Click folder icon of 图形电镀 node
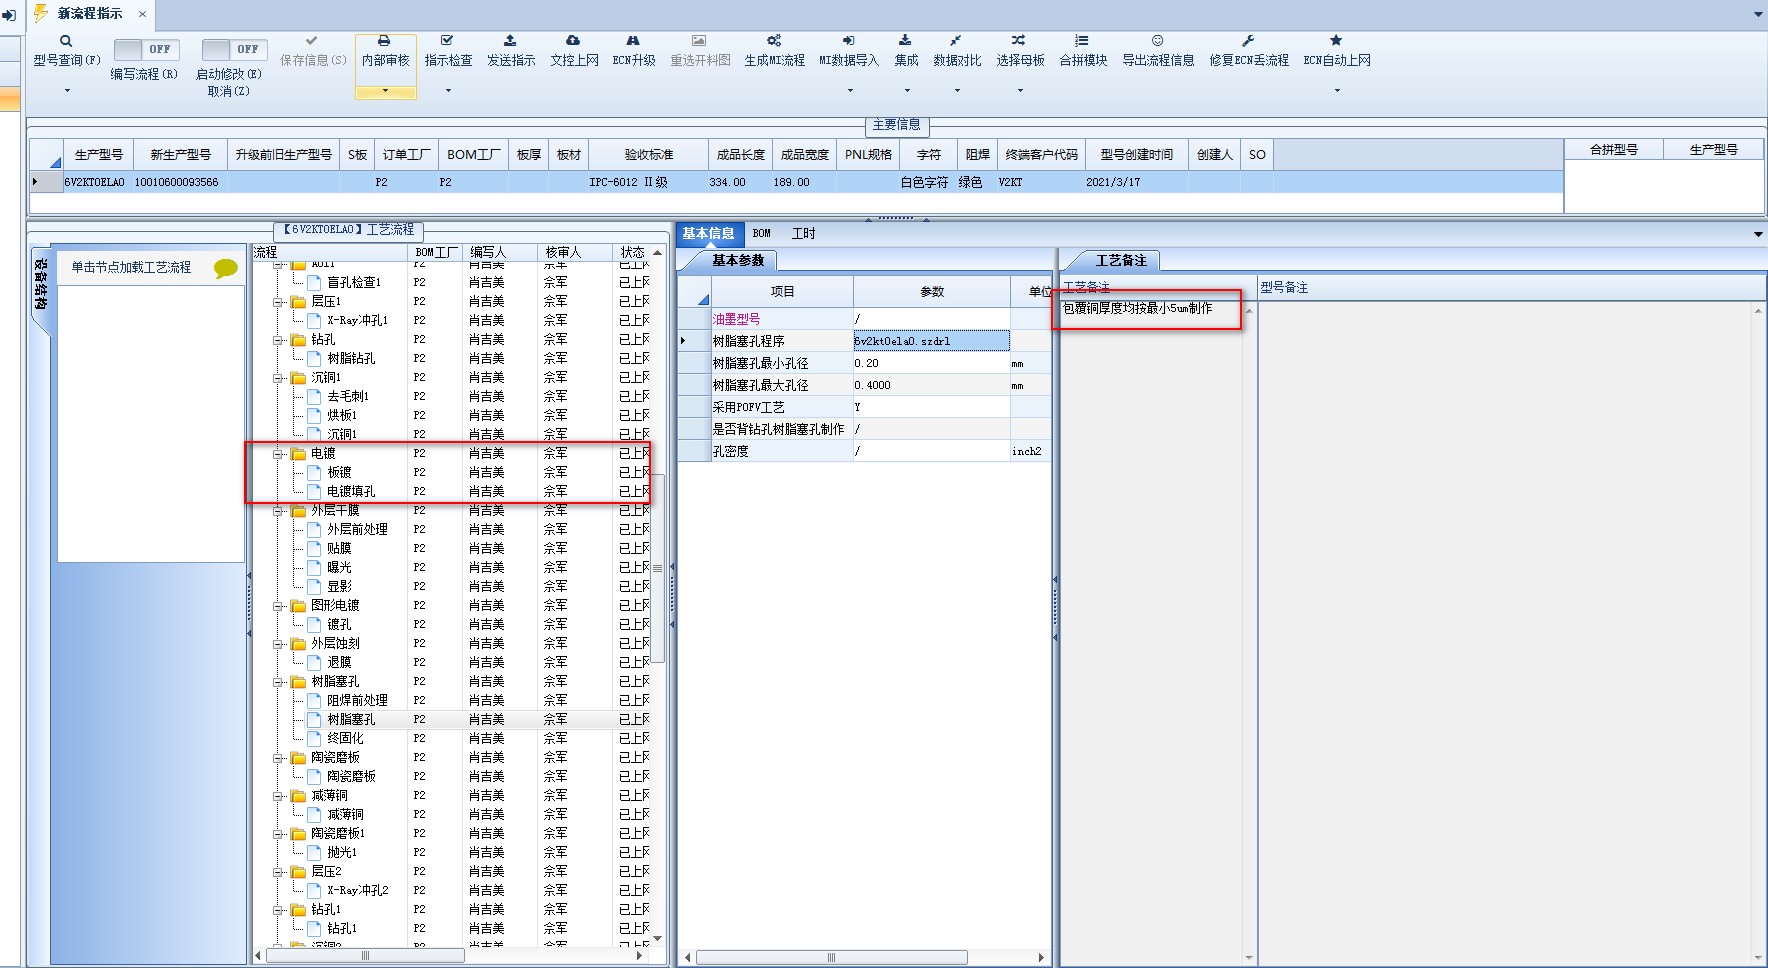The height and width of the screenshot is (968, 1768). (x=298, y=606)
